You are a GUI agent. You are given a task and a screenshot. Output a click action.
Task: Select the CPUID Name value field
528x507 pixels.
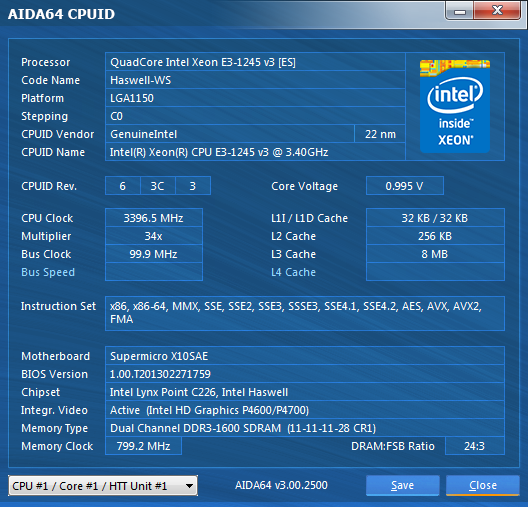click(x=255, y=152)
